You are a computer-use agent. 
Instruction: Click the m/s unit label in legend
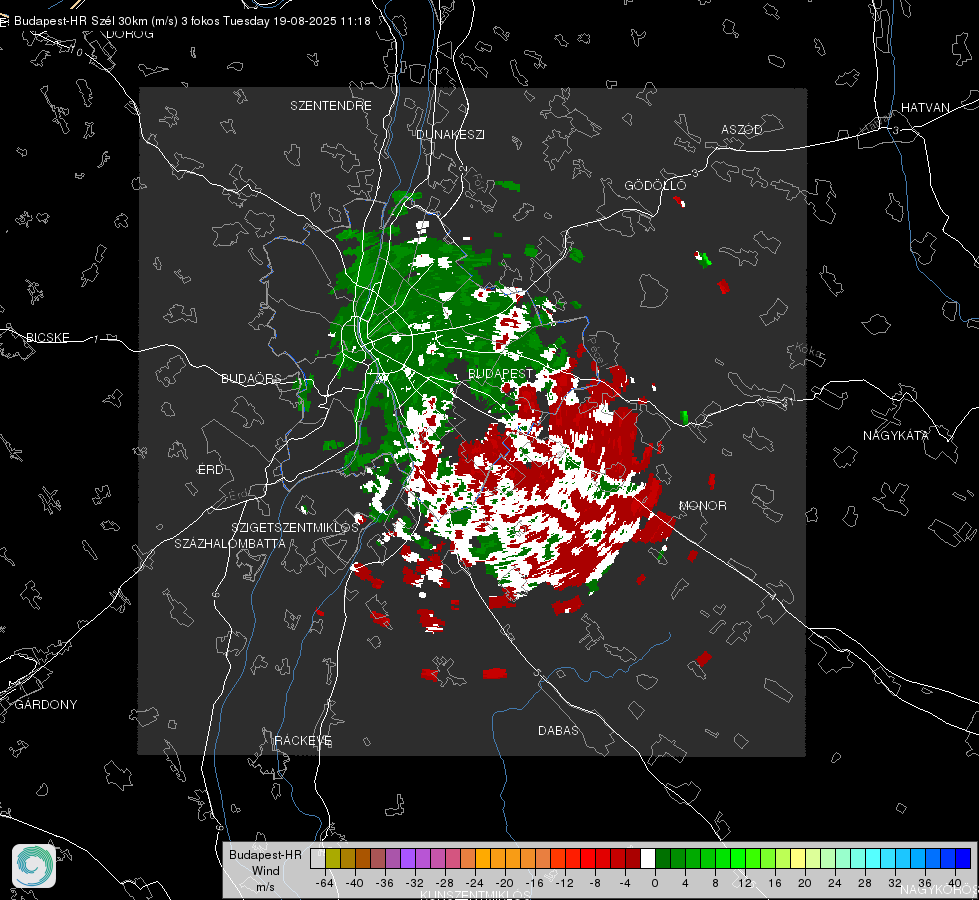click(x=265, y=887)
